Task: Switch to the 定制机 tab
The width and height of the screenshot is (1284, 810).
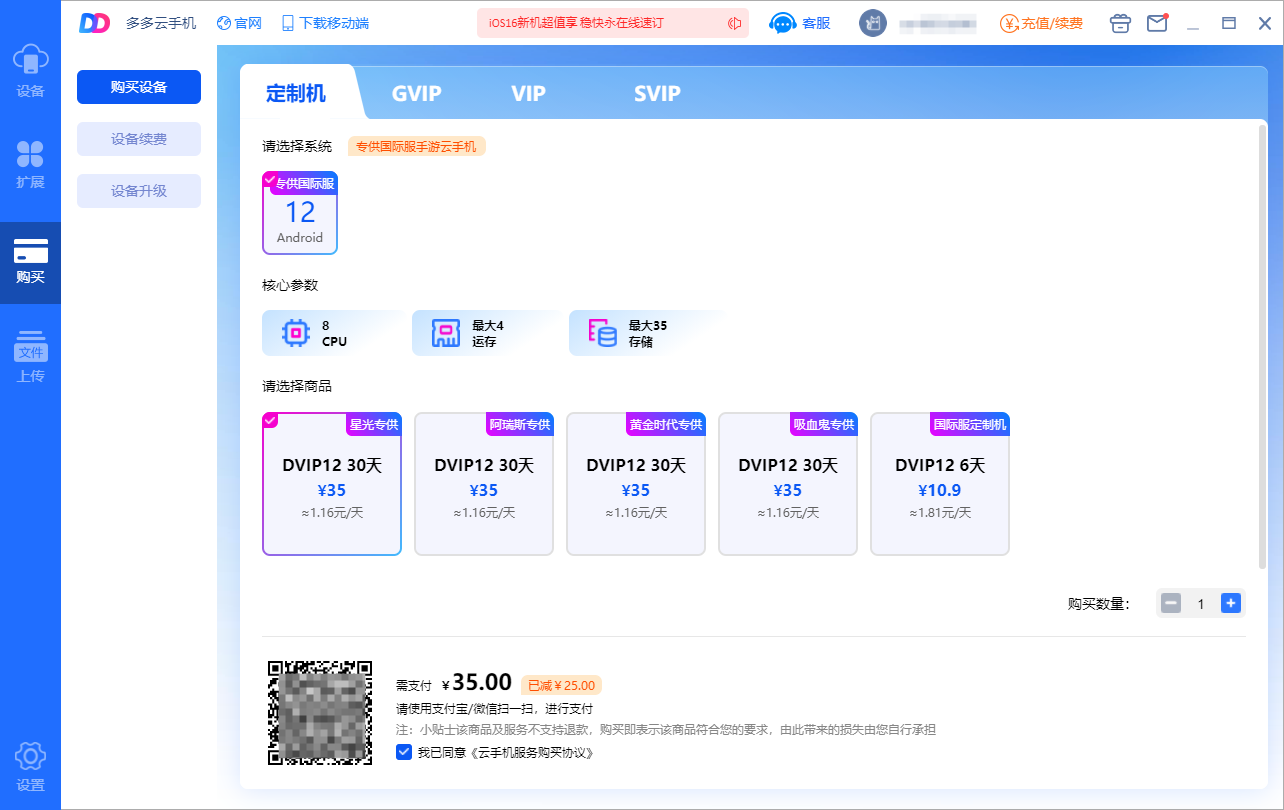Action: click(296, 94)
